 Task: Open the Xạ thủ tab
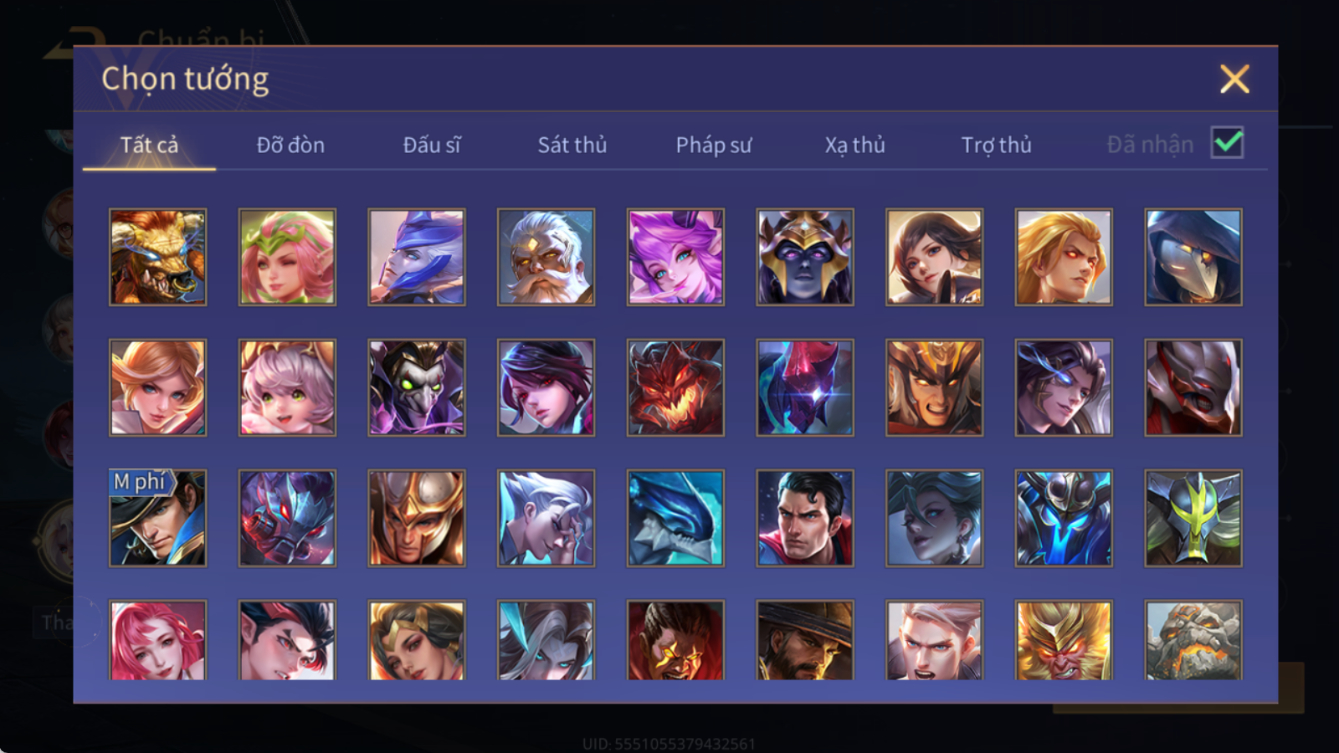pyautogui.click(x=855, y=145)
